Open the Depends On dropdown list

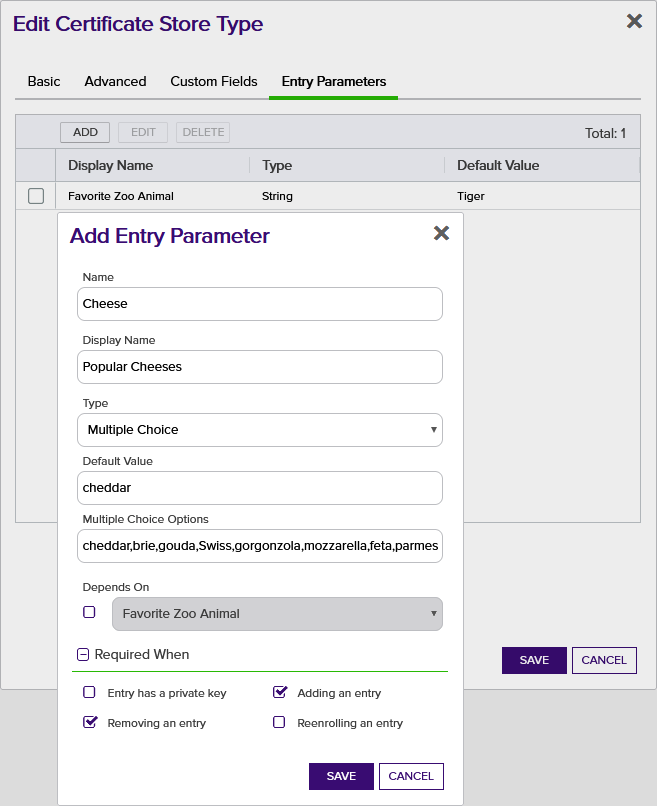pyautogui.click(x=277, y=614)
